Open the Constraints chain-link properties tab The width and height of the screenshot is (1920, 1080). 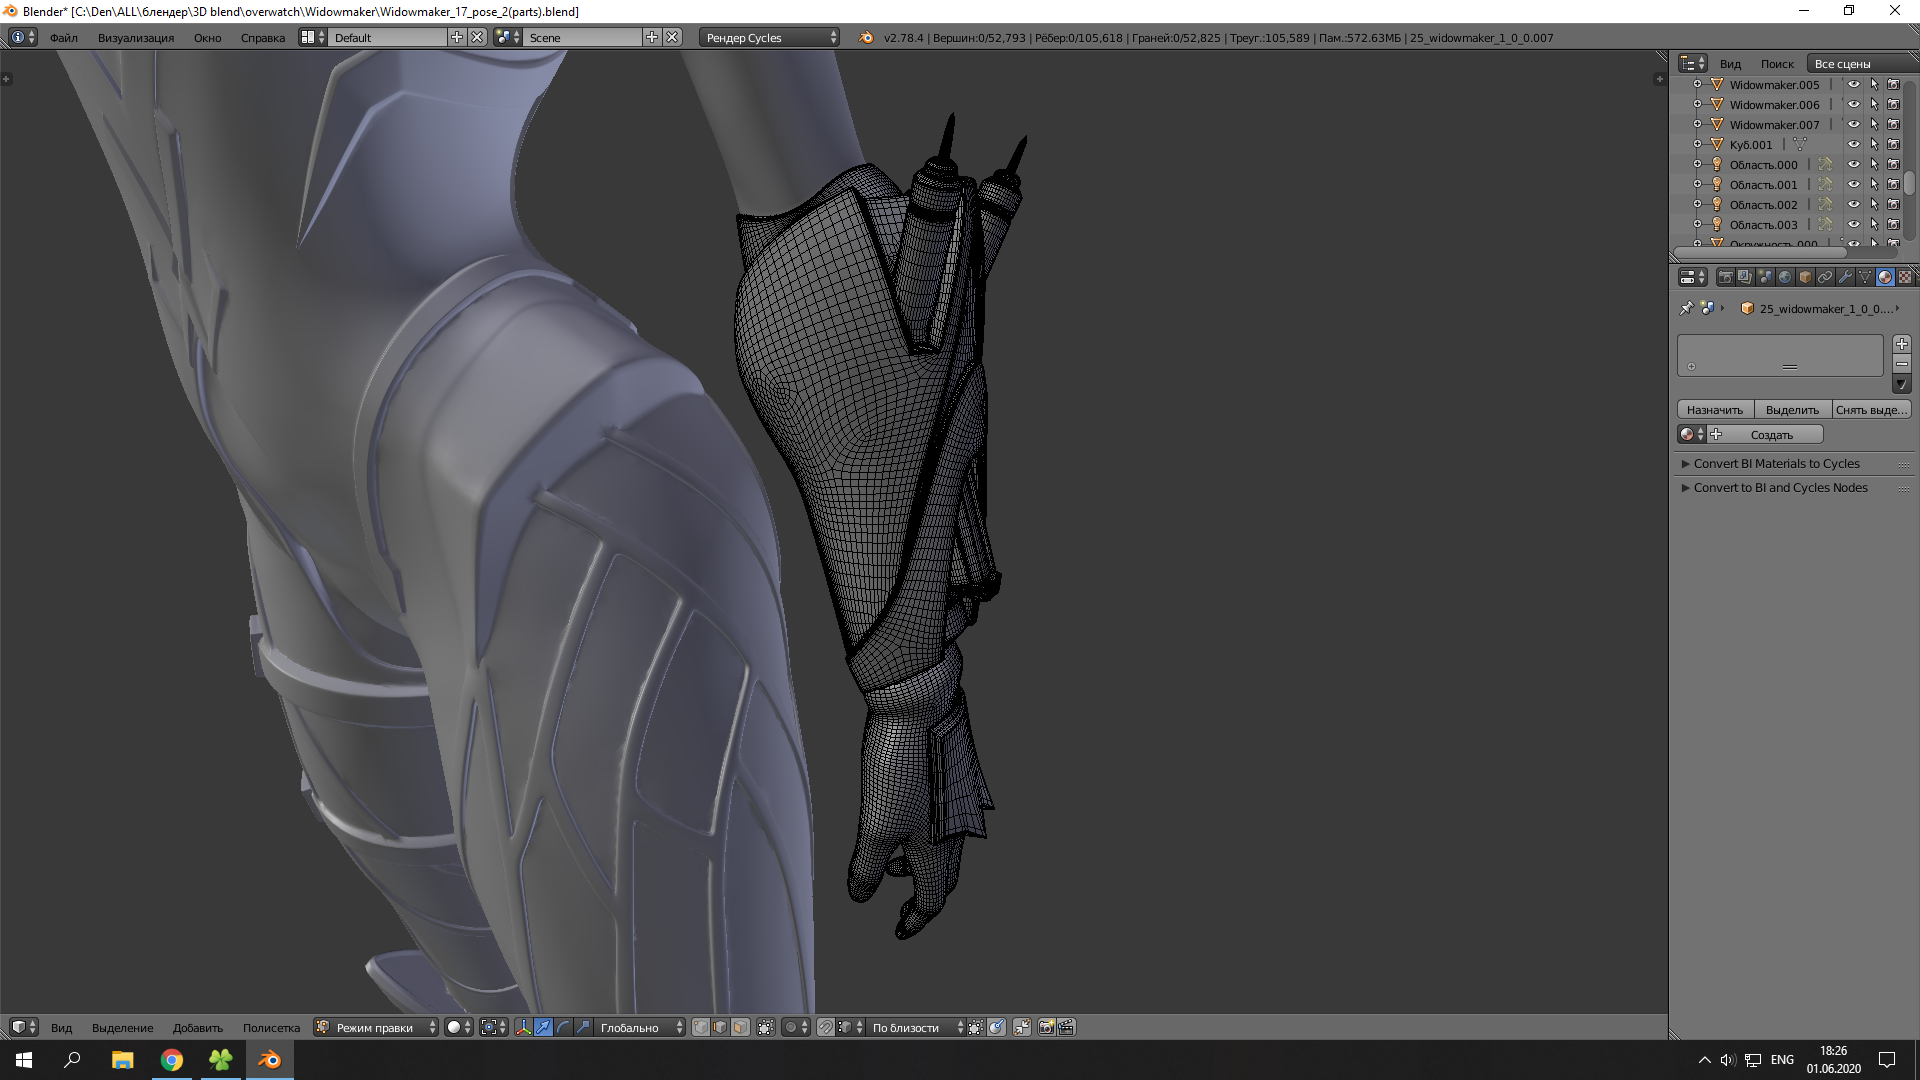(1825, 277)
